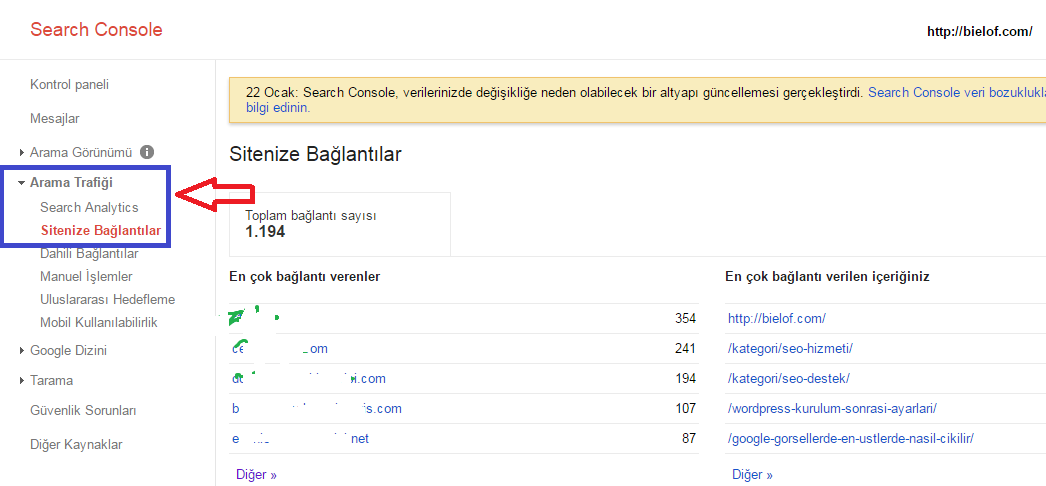Select Arama Görünümü menu label
The width and height of the screenshot is (1046, 486).
pyautogui.click(x=81, y=152)
